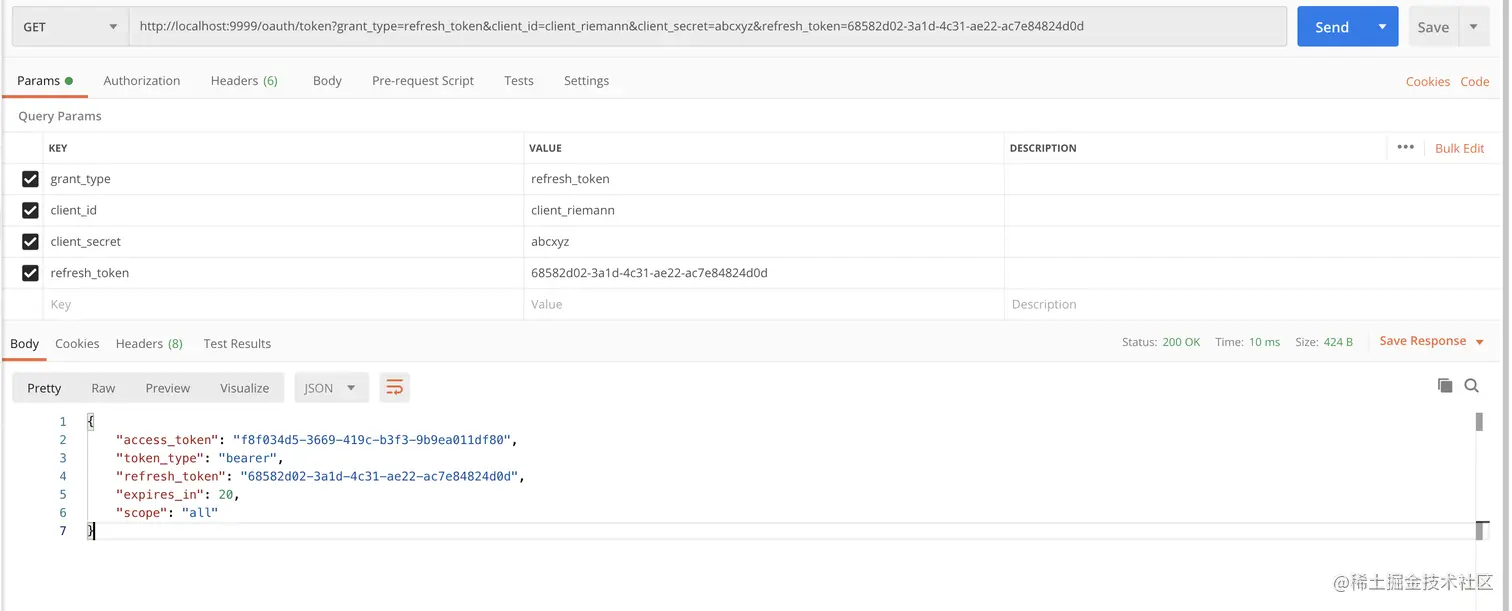Uncheck the client_id parameter checkbox
This screenshot has height=611, width=1512.
point(31,210)
